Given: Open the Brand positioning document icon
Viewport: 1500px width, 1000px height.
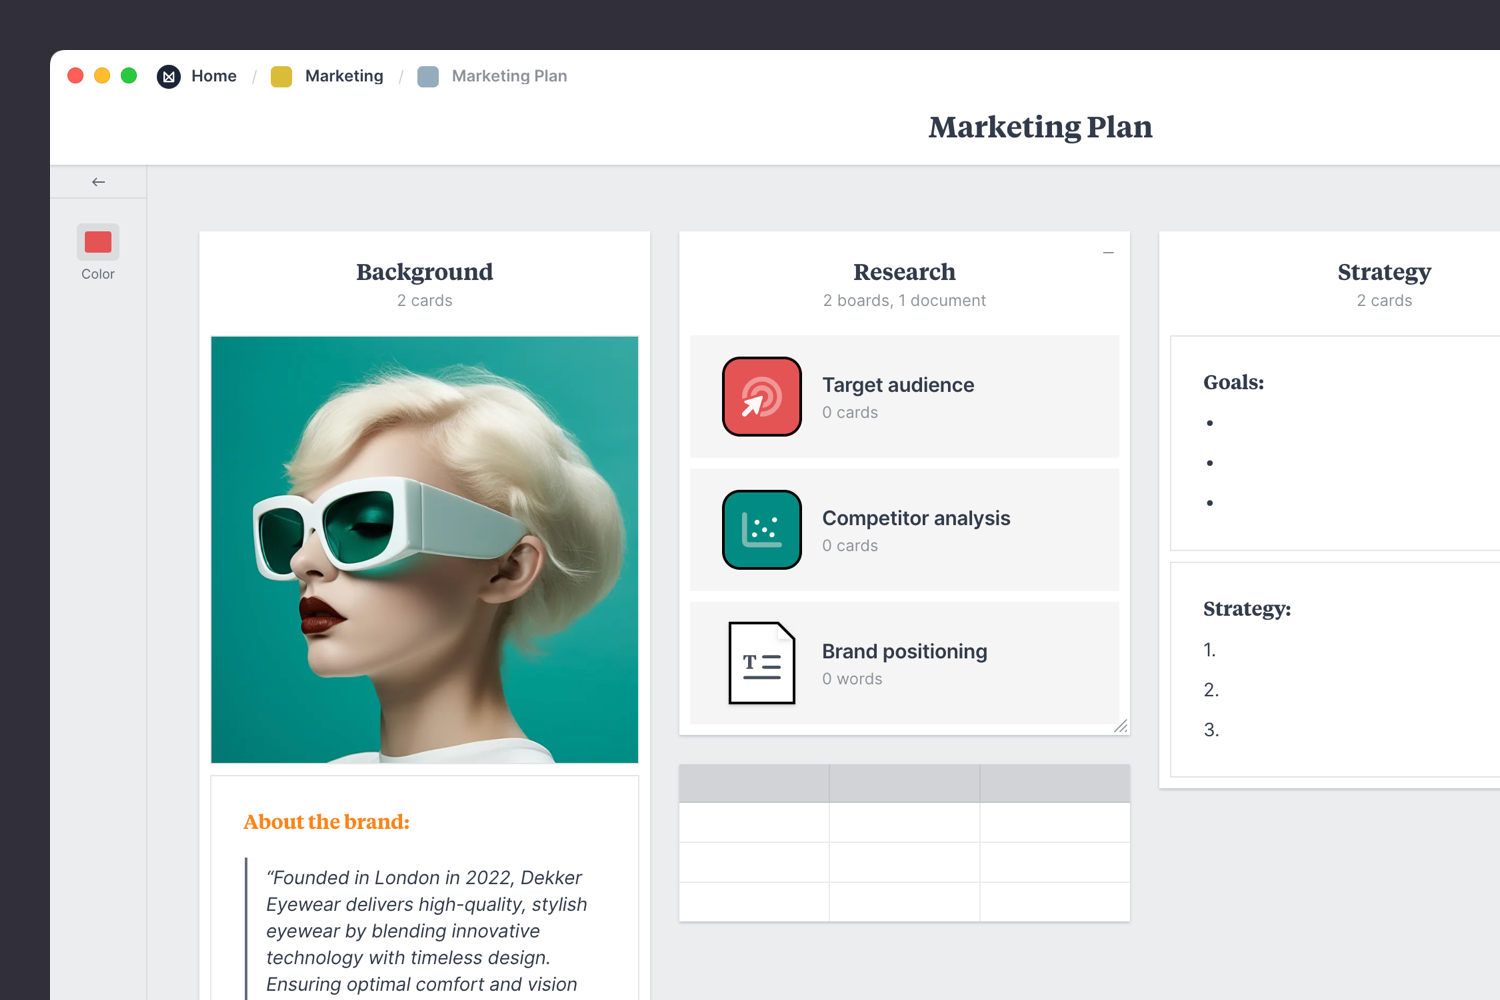Looking at the screenshot, I should (x=761, y=663).
